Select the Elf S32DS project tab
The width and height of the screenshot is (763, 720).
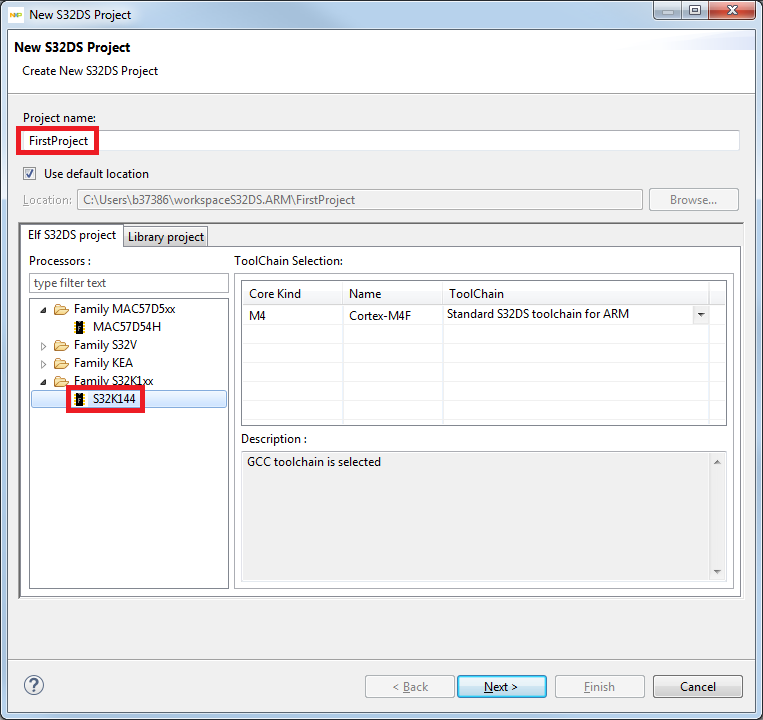[x=72, y=235]
